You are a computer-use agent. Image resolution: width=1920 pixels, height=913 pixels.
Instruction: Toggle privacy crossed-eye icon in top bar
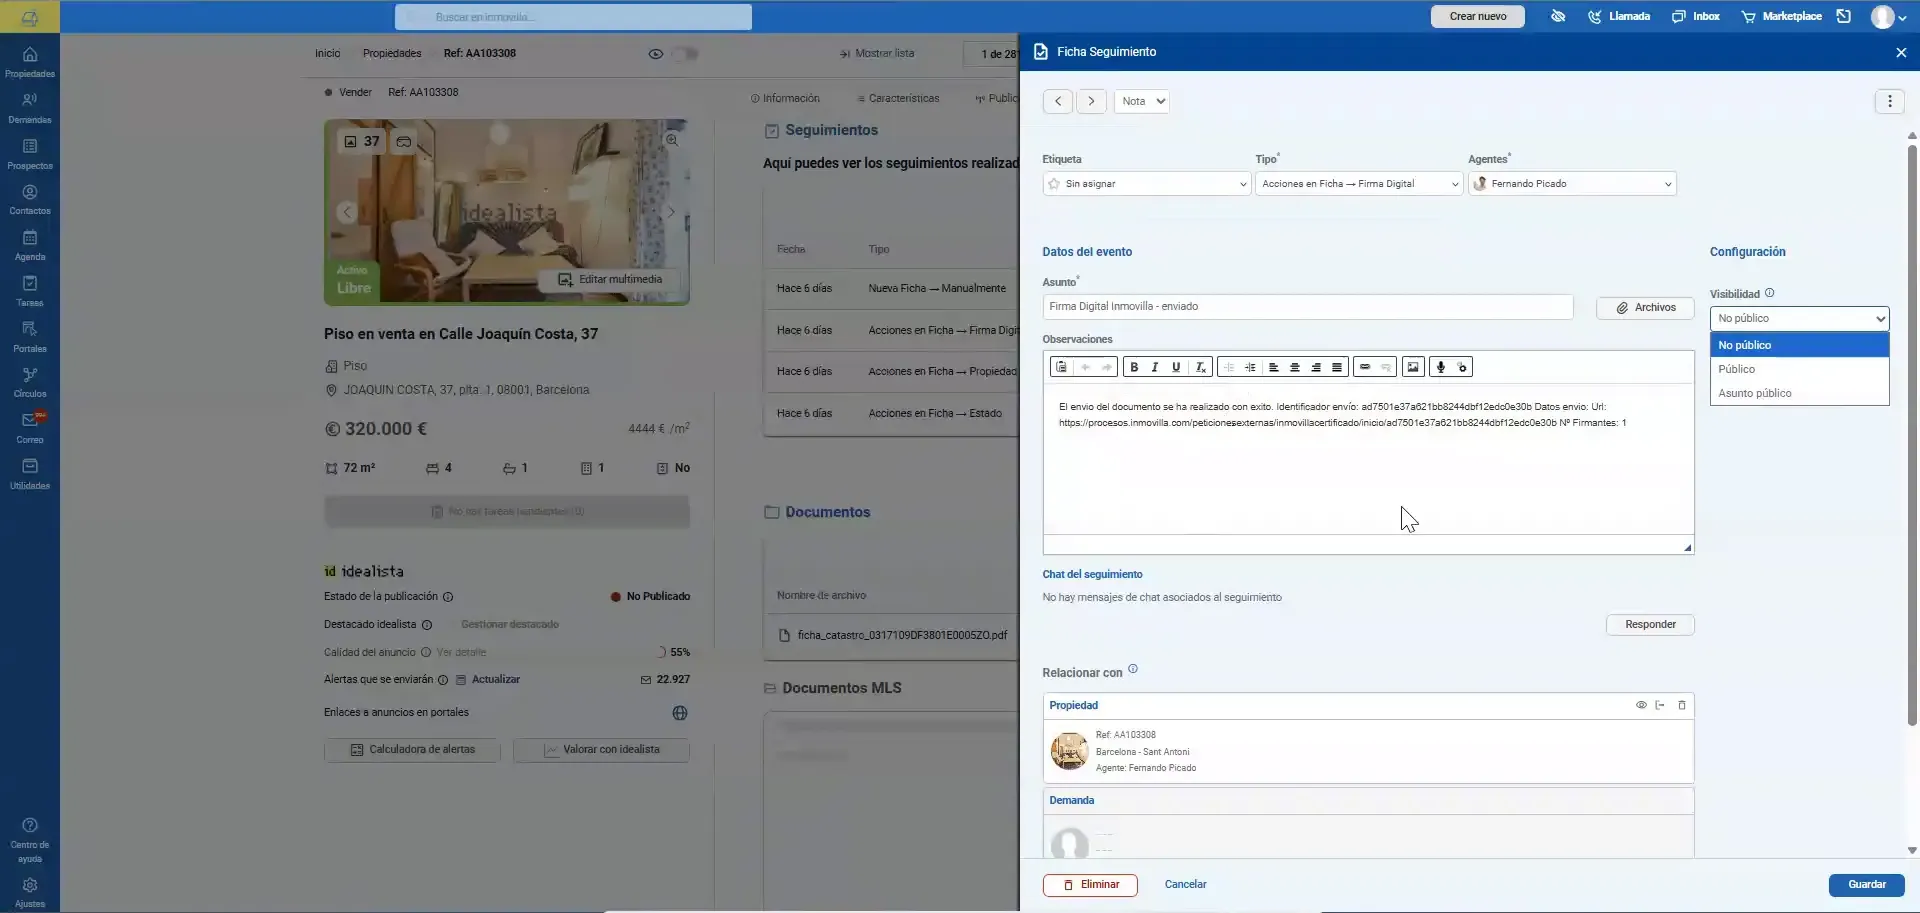tap(1558, 16)
